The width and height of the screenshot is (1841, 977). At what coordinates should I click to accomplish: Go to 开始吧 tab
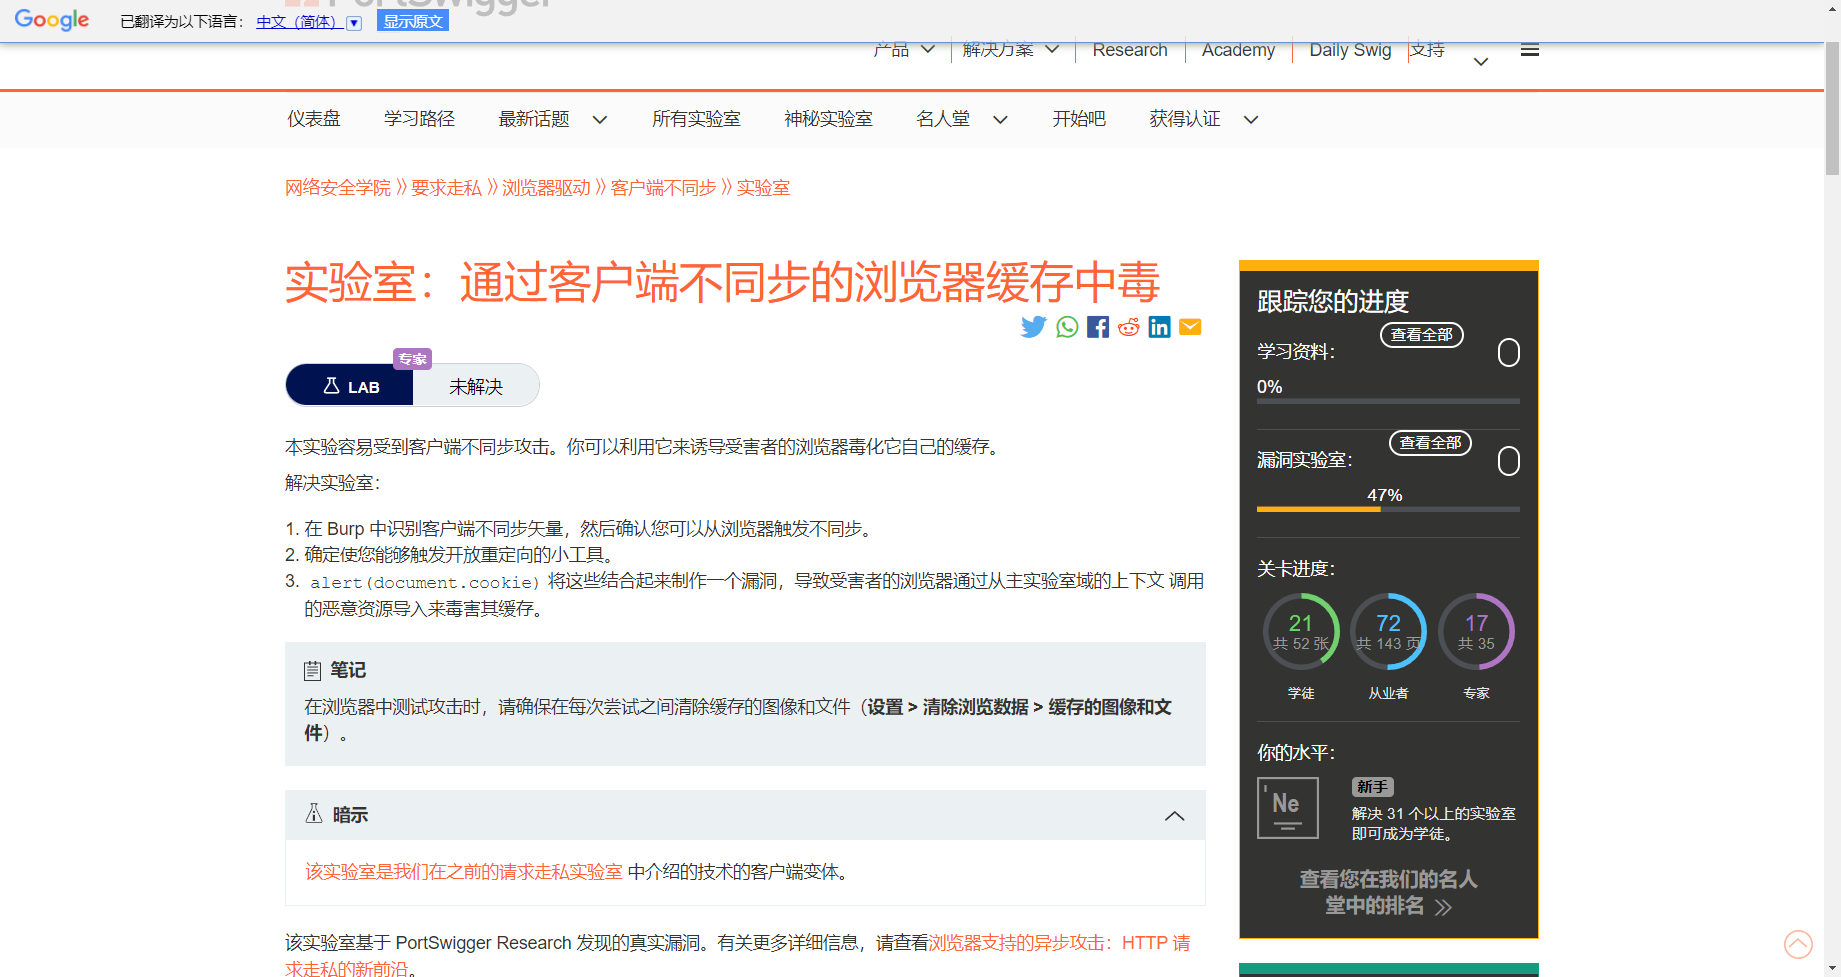[x=1079, y=119]
